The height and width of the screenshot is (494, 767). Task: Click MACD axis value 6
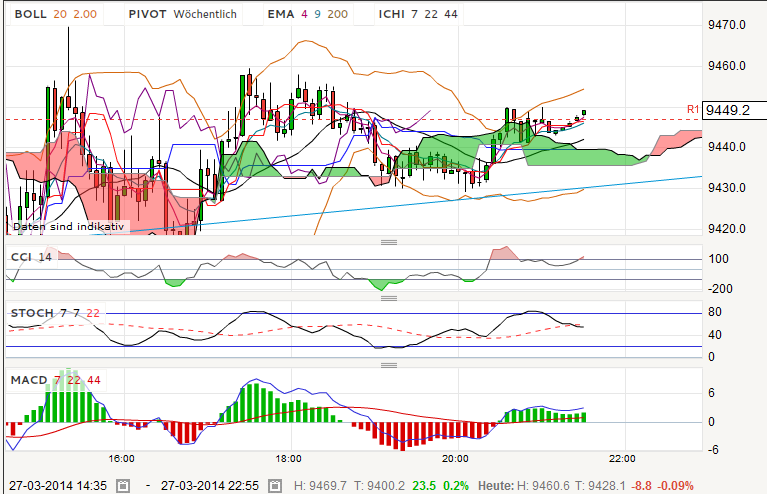[x=711, y=393]
